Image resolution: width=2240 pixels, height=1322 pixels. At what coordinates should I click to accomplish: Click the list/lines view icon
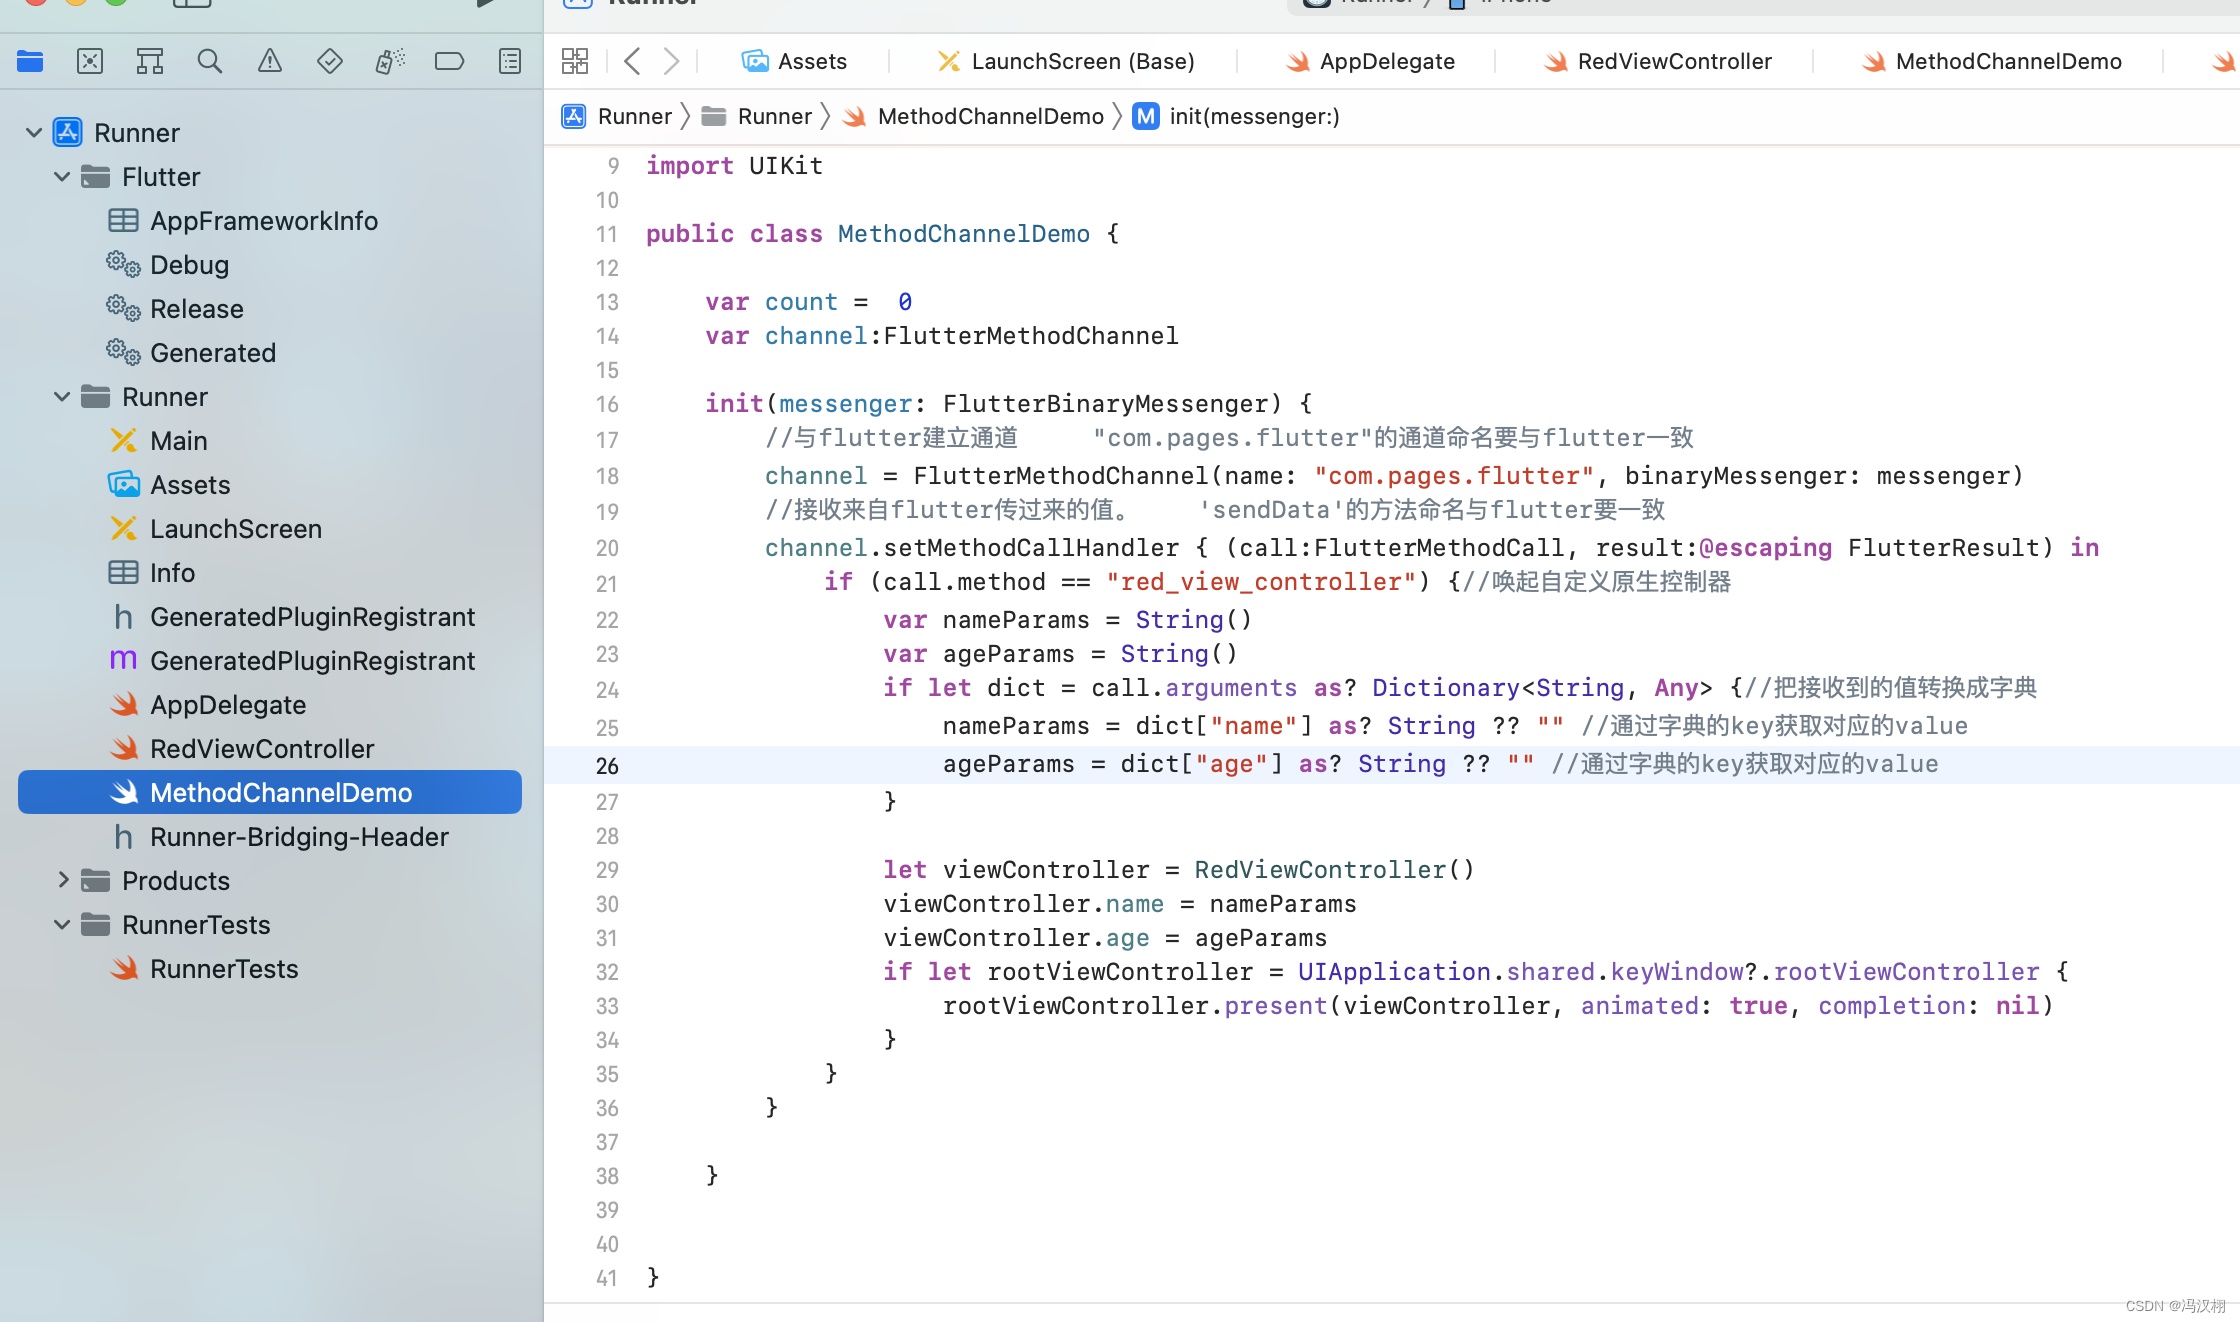coord(508,60)
